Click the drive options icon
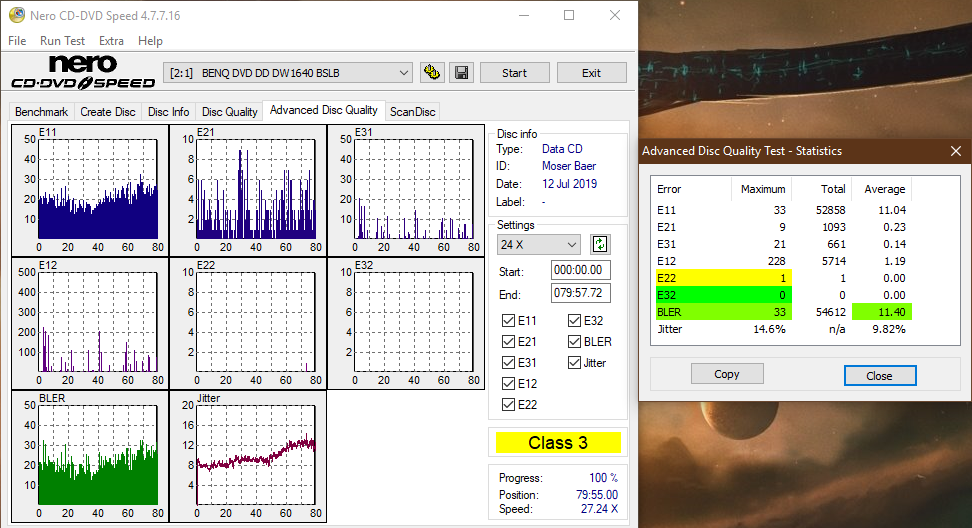The image size is (972, 528). pyautogui.click(x=431, y=73)
